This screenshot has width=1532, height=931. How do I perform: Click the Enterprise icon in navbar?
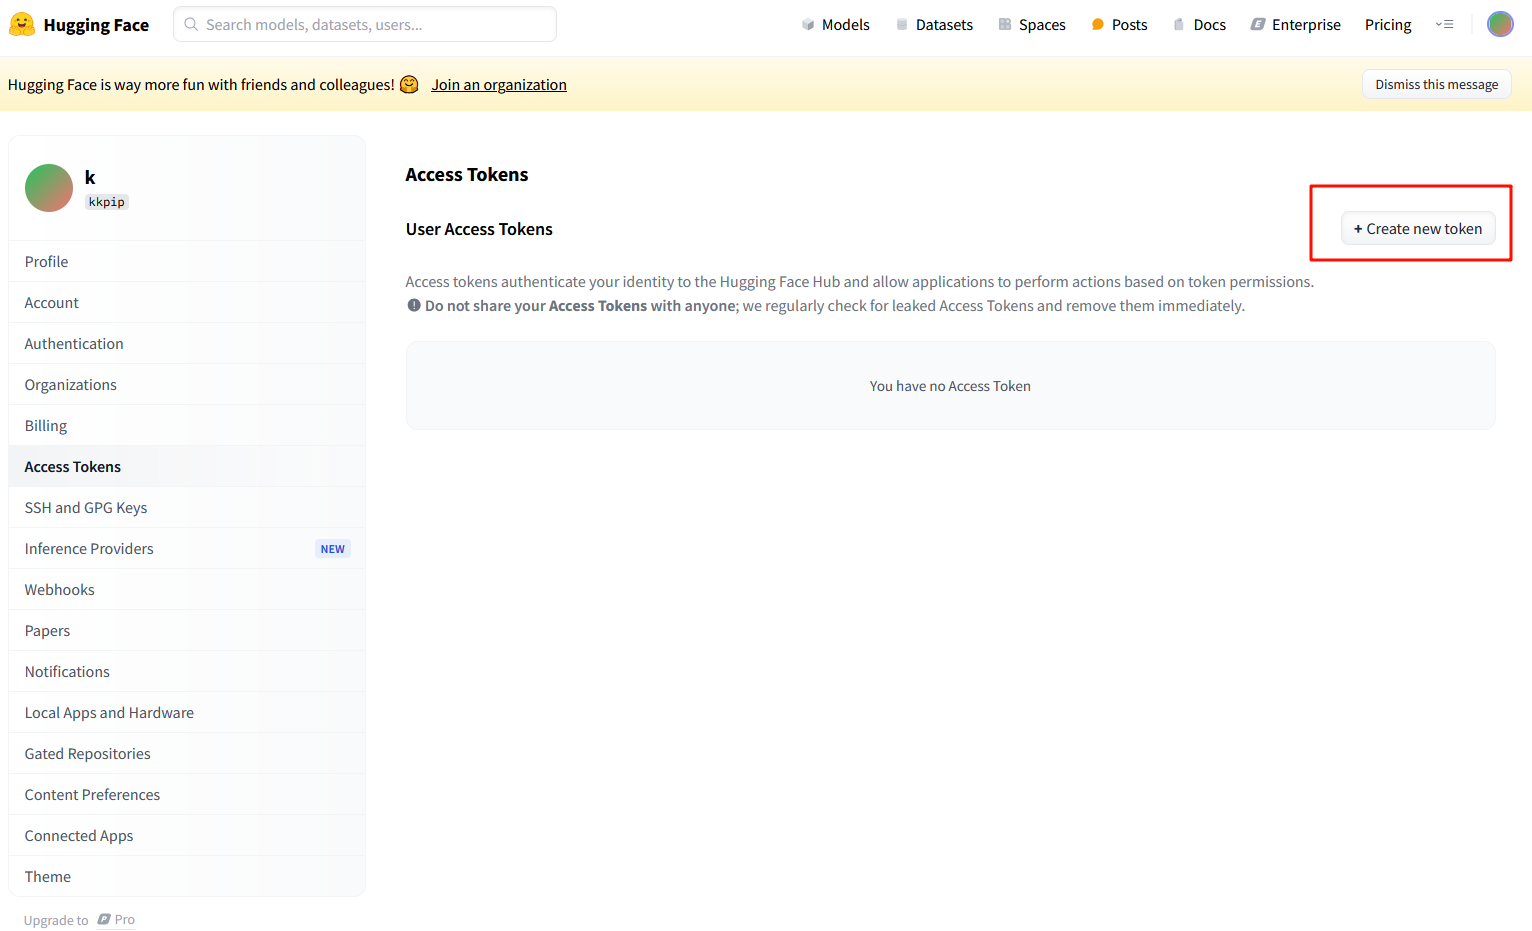click(1258, 24)
